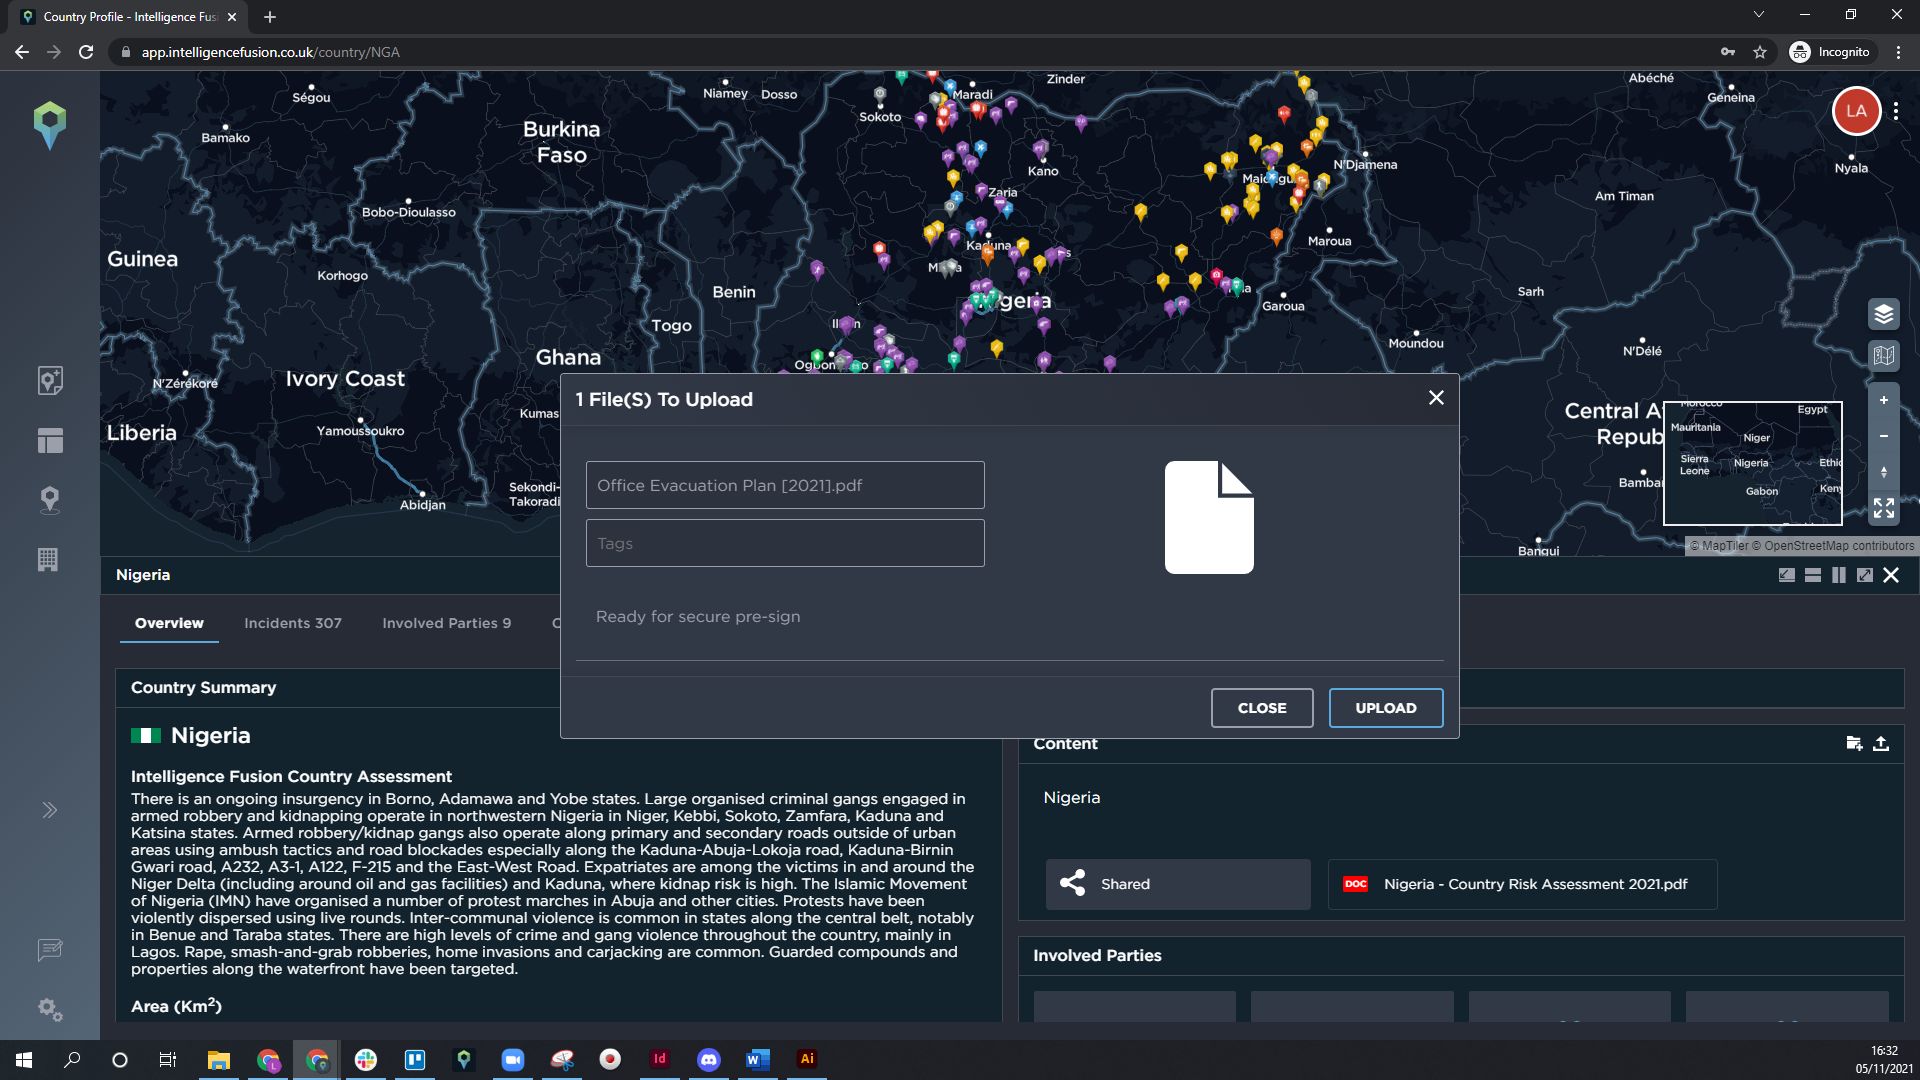Click the share icon in Content panel
1920x1080 pixels.
1072,882
